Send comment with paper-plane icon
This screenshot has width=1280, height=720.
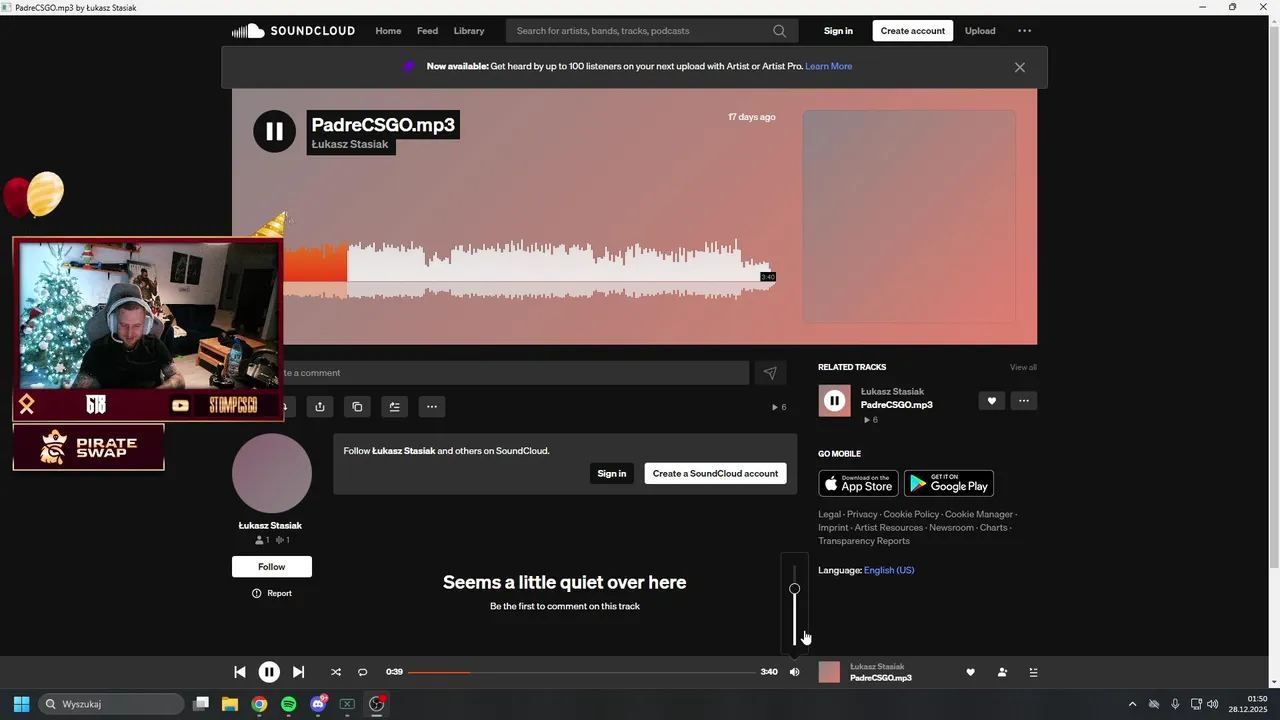[x=770, y=373]
